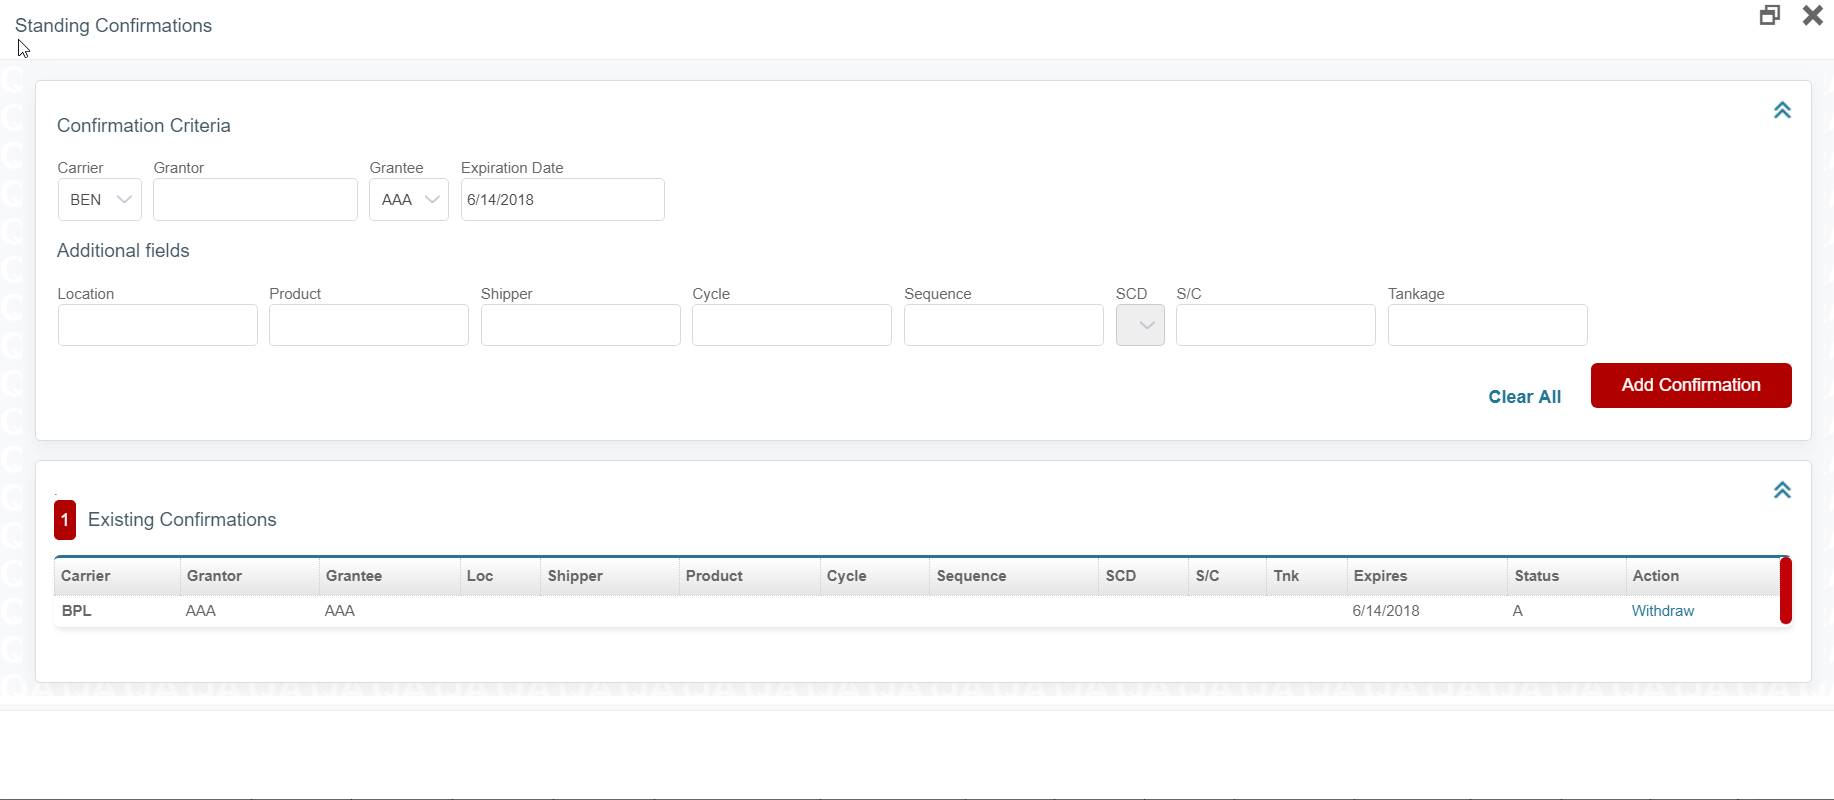
Task: Click the Add Confirmation button
Action: (x=1690, y=385)
